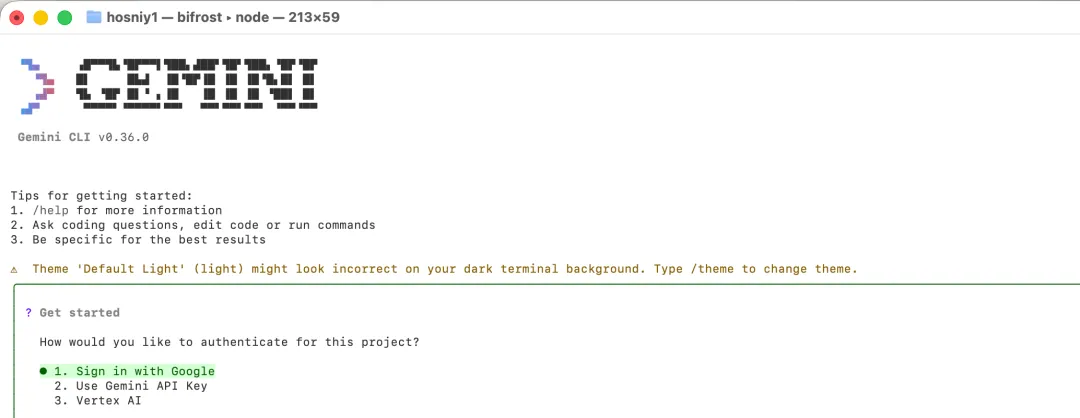Click the Gemini CLI v0.36.0 version text
1080x418 pixels.
coord(83,137)
